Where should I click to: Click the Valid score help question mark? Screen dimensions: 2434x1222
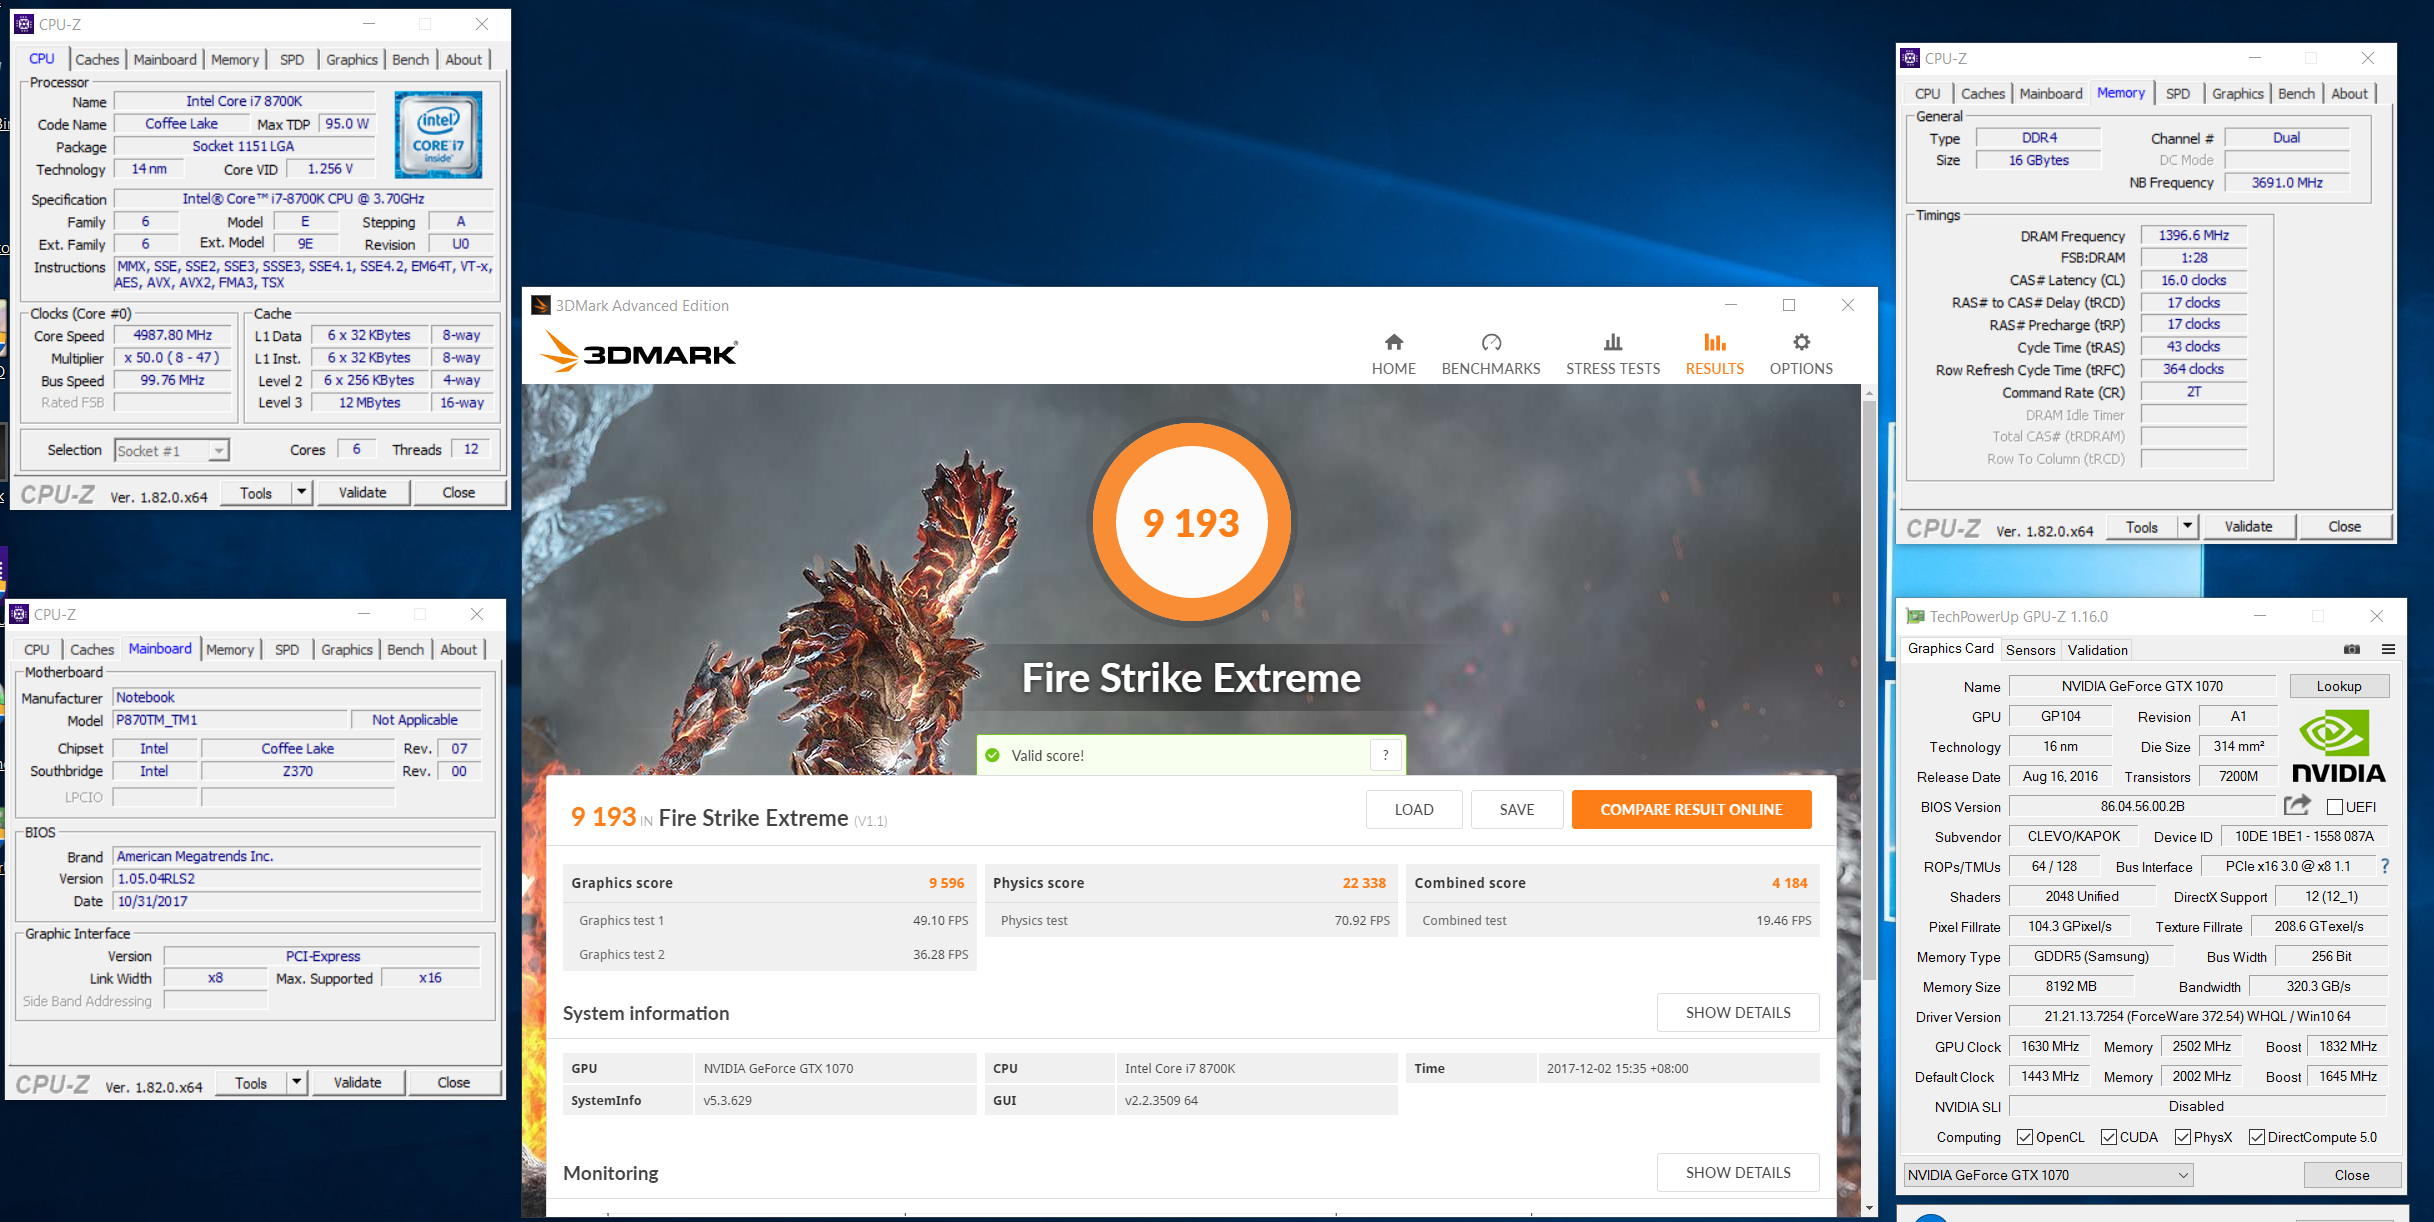pyautogui.click(x=1385, y=755)
